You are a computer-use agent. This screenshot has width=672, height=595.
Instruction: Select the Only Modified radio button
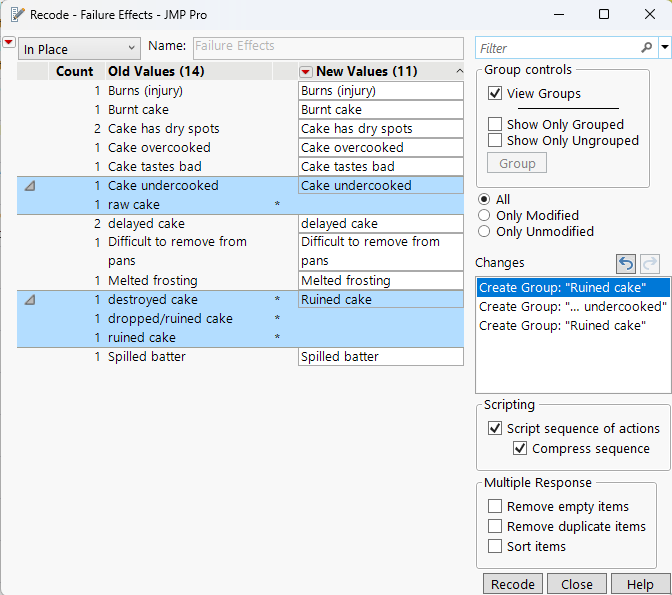(x=485, y=215)
